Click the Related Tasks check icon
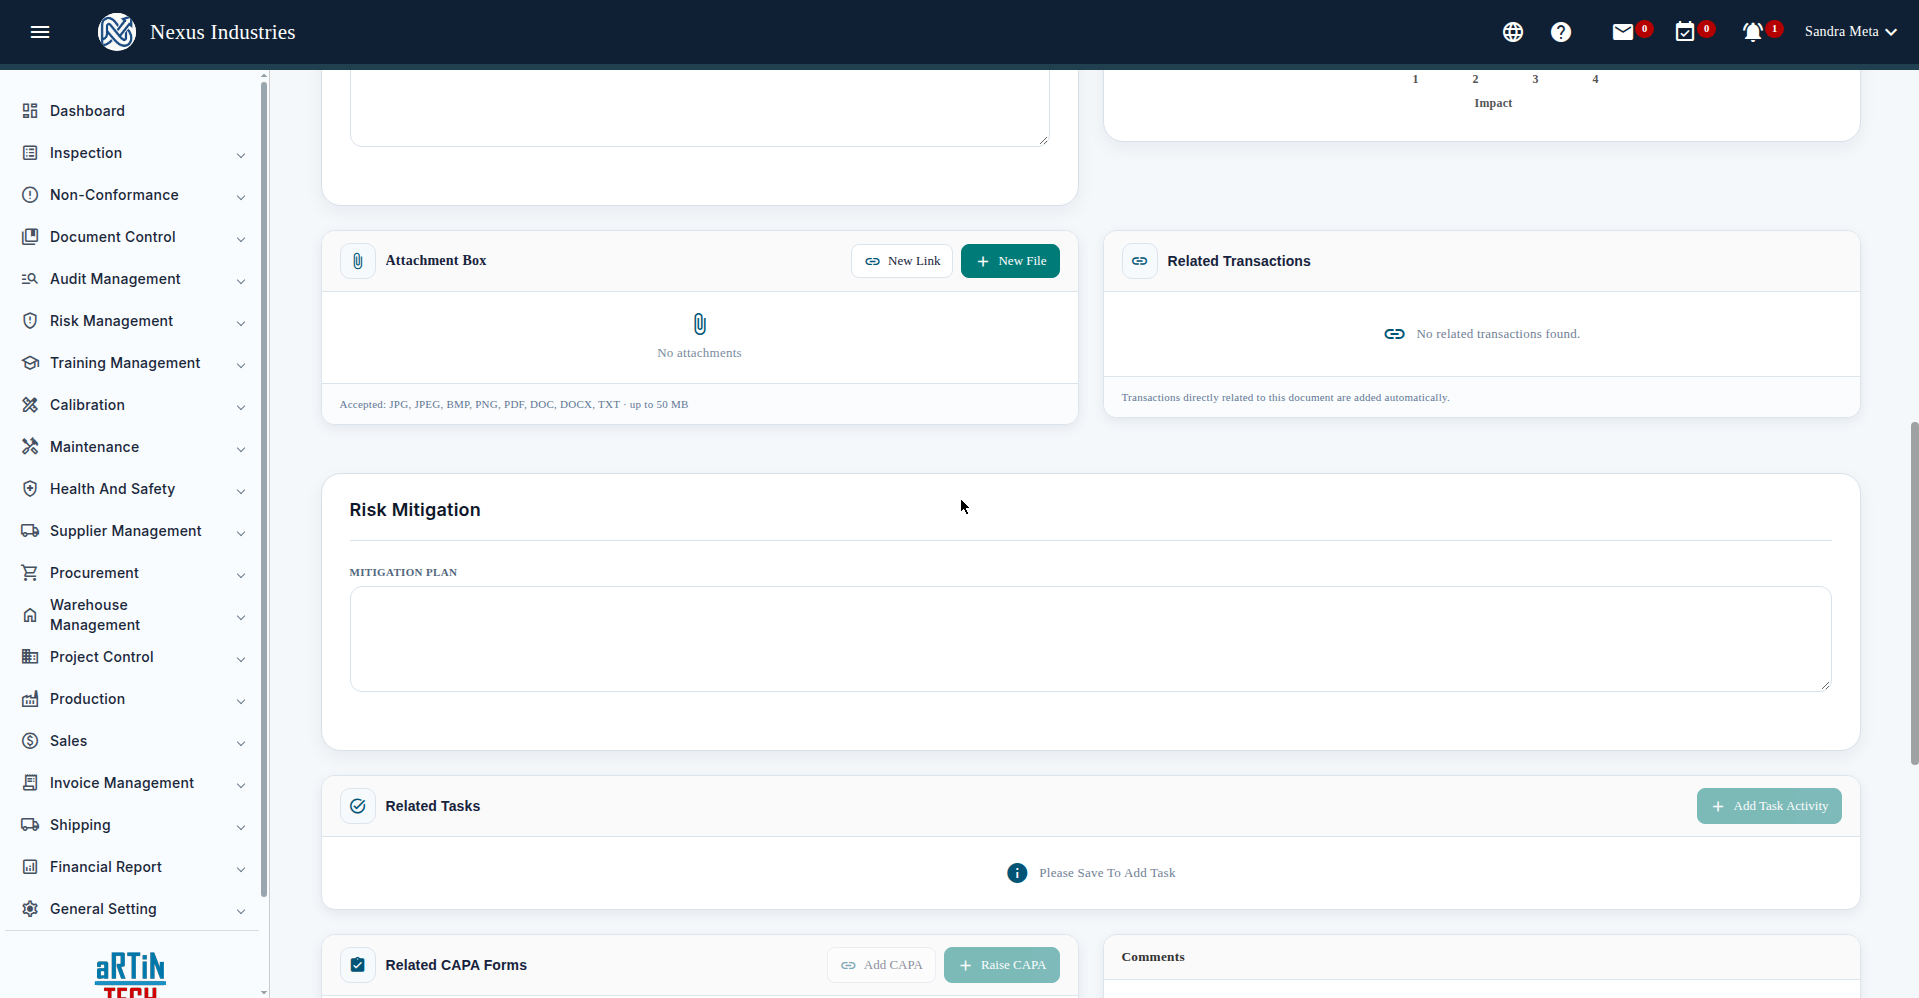The width and height of the screenshot is (1919, 998). (x=358, y=806)
